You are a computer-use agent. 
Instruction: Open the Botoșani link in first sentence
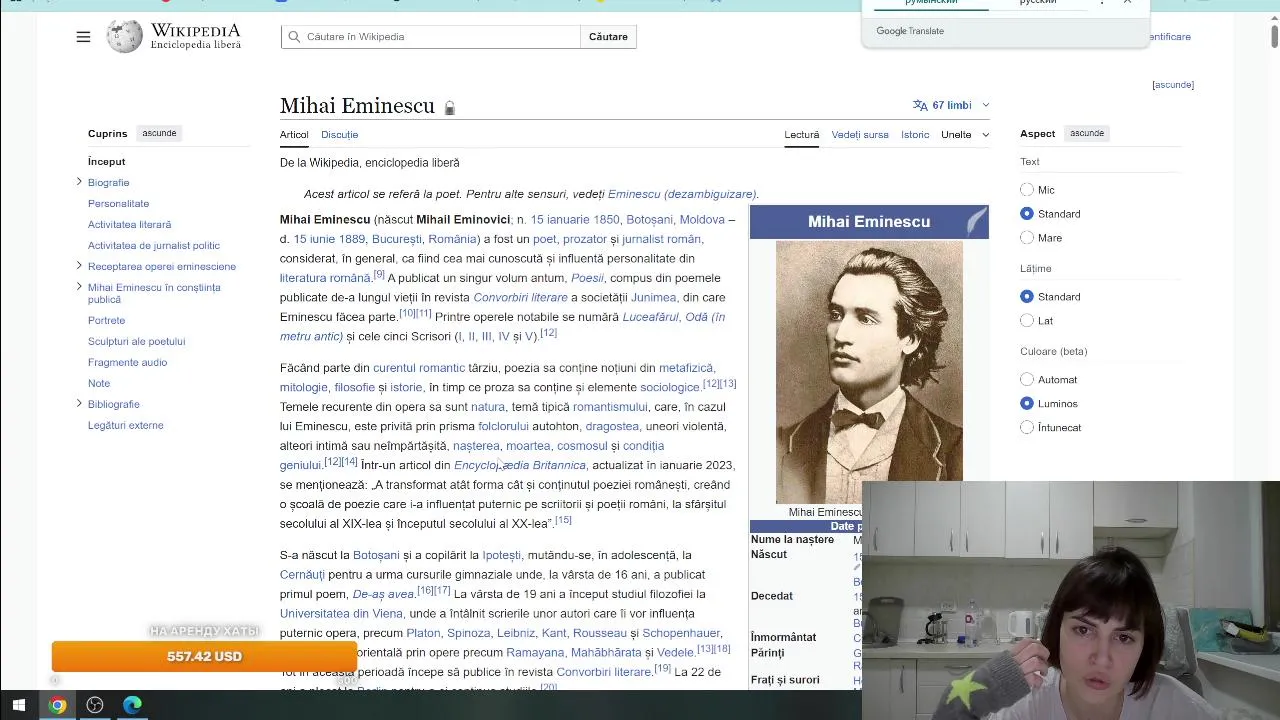coord(649,220)
